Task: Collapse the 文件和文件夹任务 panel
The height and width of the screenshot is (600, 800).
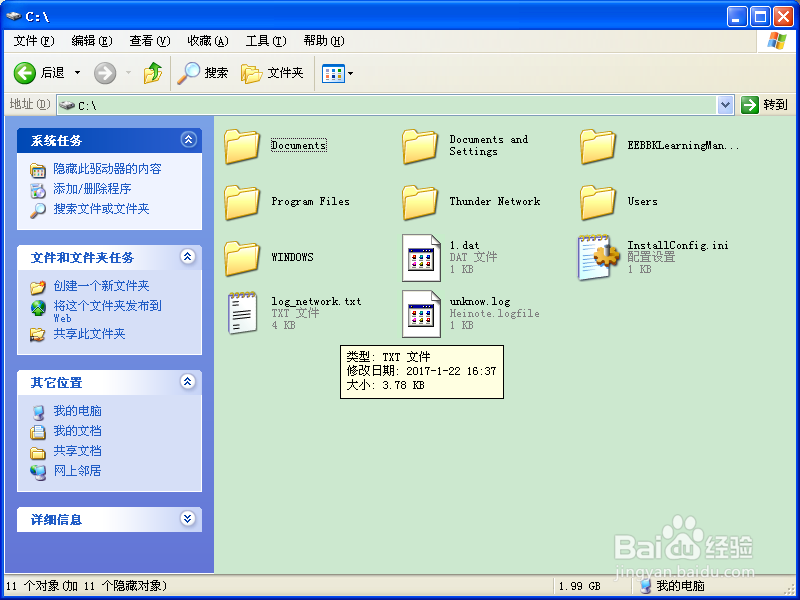Action: pos(188,256)
